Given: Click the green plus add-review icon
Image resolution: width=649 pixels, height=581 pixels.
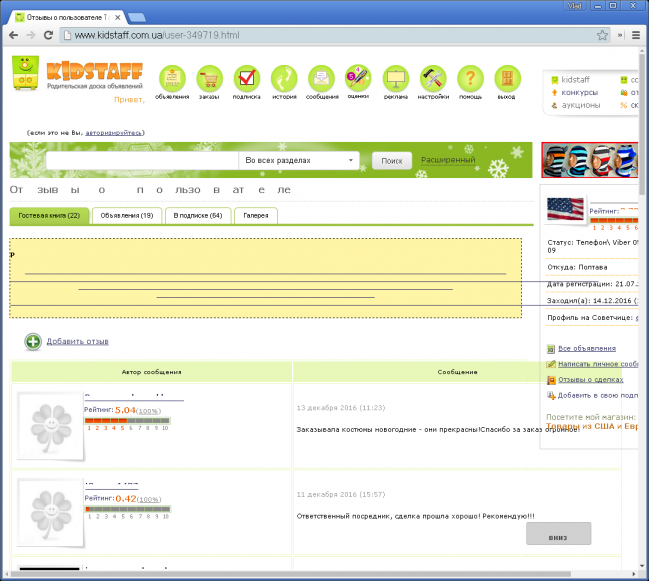Looking at the screenshot, I should coord(33,342).
